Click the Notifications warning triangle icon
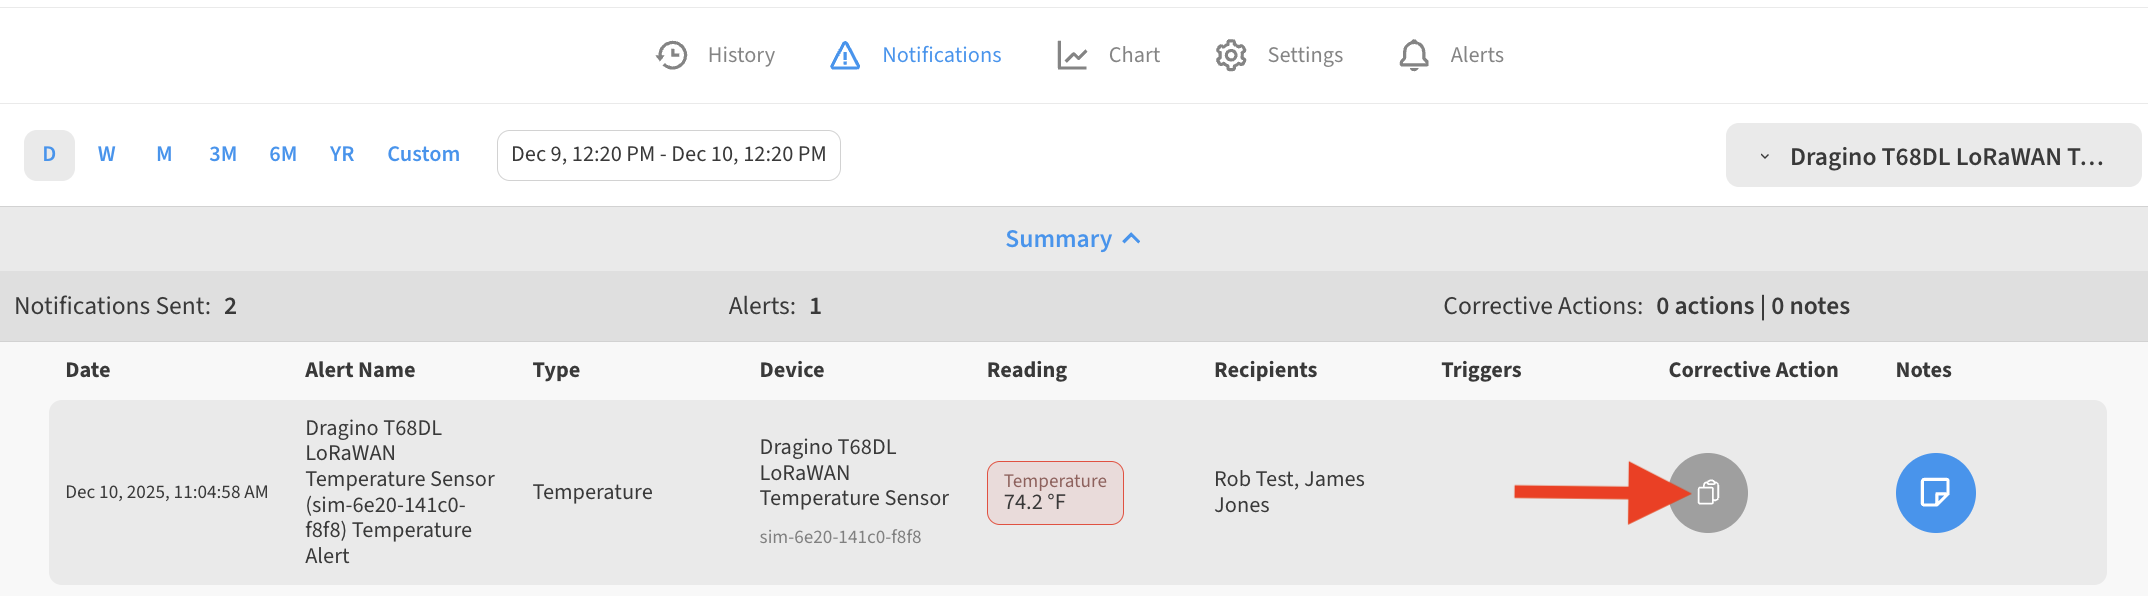 (x=845, y=55)
